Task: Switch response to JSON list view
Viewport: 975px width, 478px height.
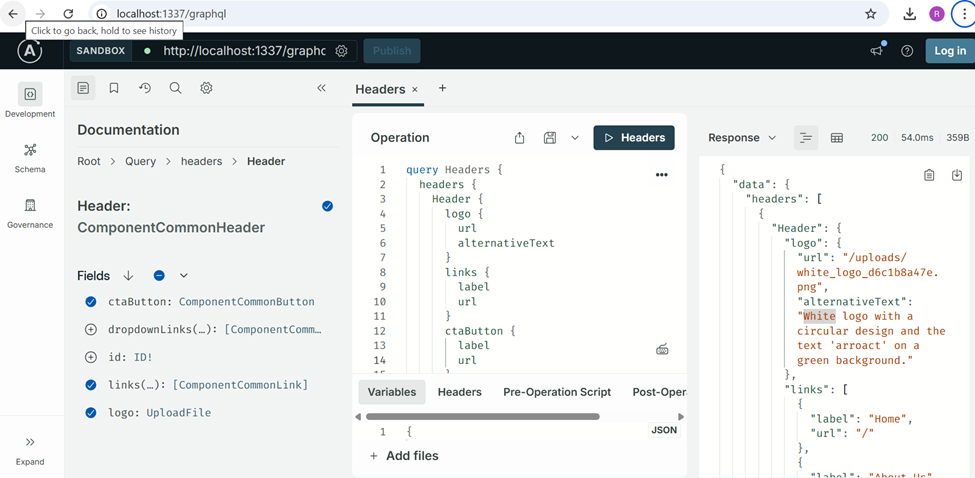Action: click(806, 138)
